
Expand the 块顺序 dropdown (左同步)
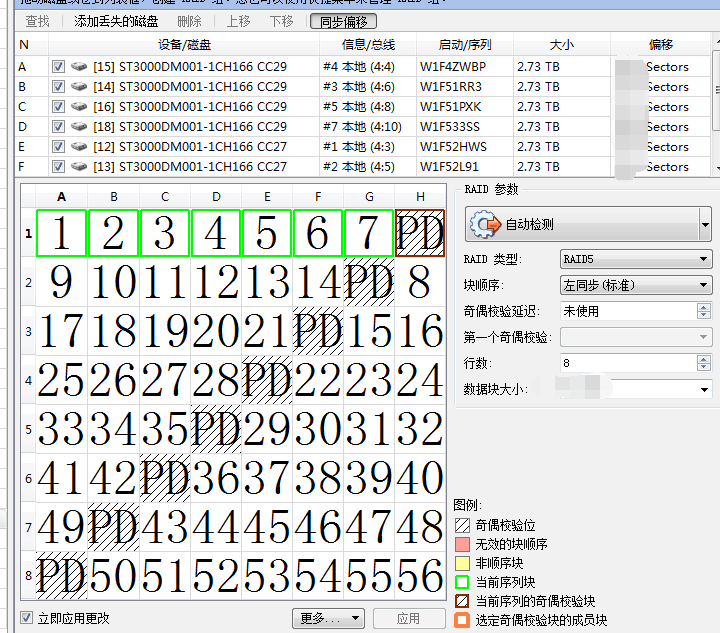click(636, 285)
